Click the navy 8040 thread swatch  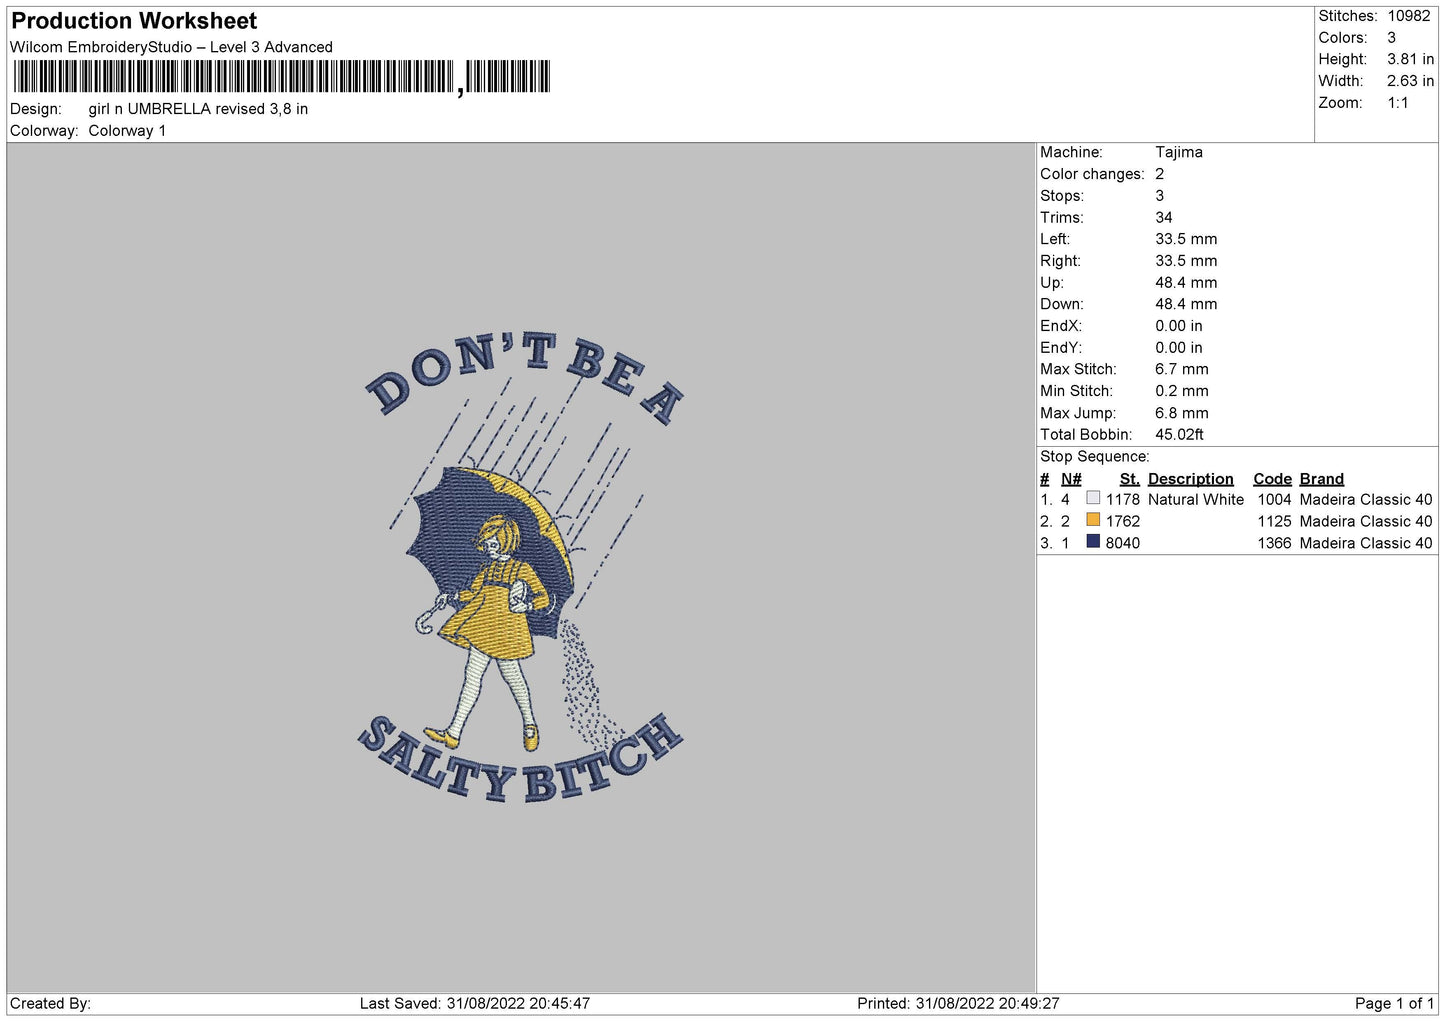1093,542
